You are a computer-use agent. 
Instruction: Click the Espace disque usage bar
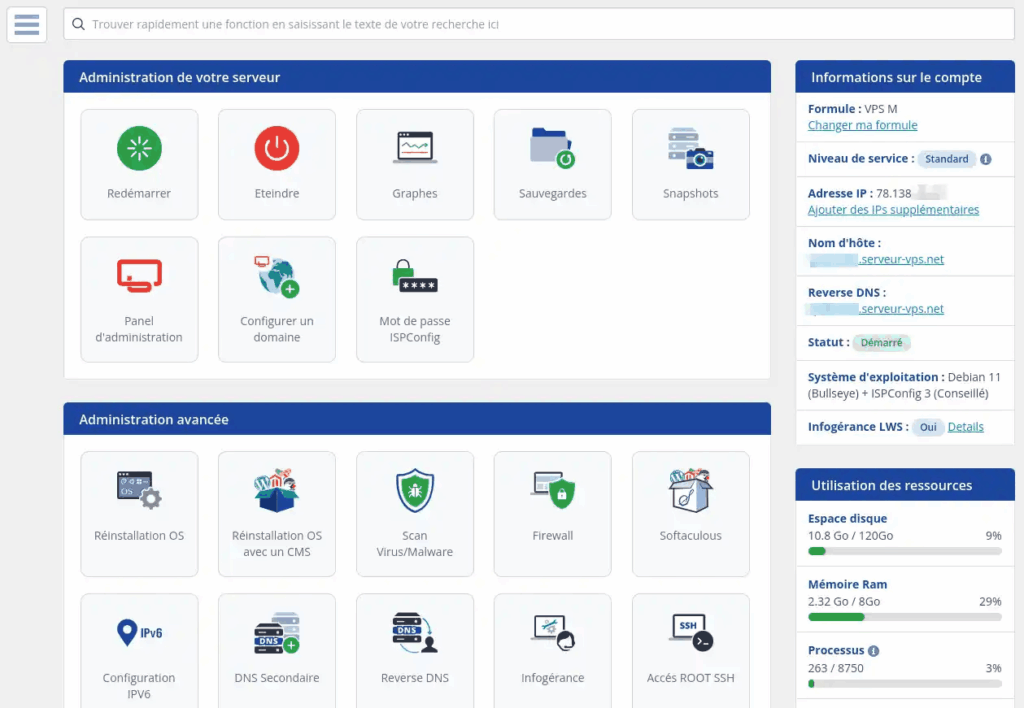(904, 551)
